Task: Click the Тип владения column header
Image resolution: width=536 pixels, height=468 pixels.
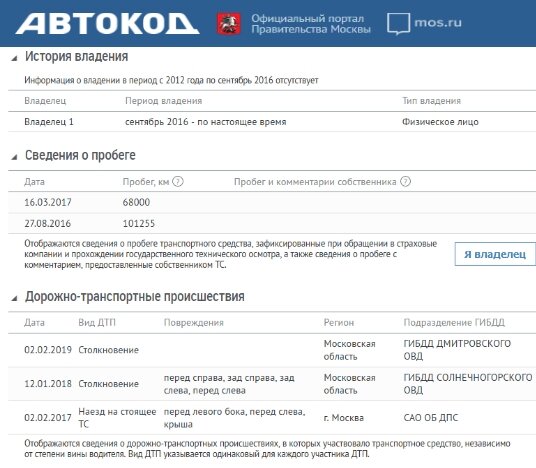Action: [x=431, y=101]
